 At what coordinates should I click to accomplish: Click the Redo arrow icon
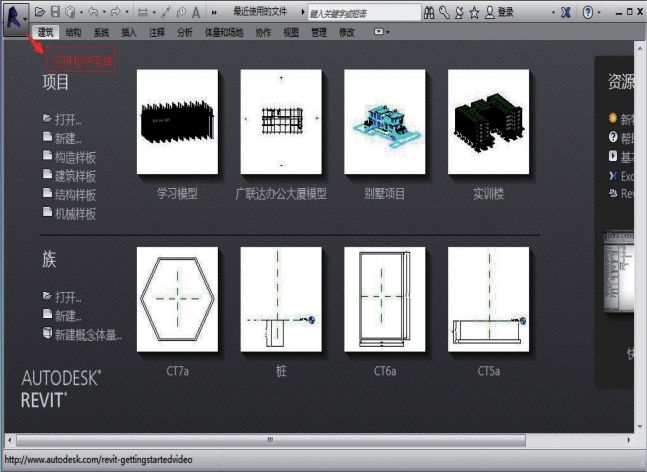pos(116,12)
